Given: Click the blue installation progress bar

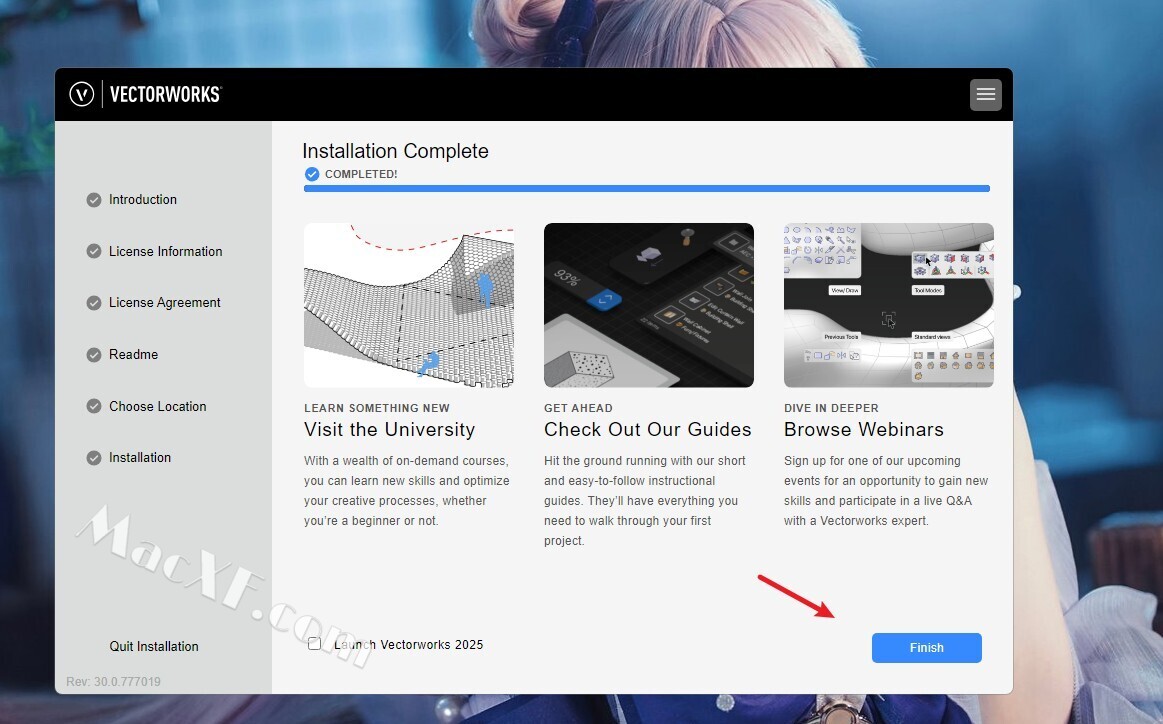Looking at the screenshot, I should pos(647,188).
